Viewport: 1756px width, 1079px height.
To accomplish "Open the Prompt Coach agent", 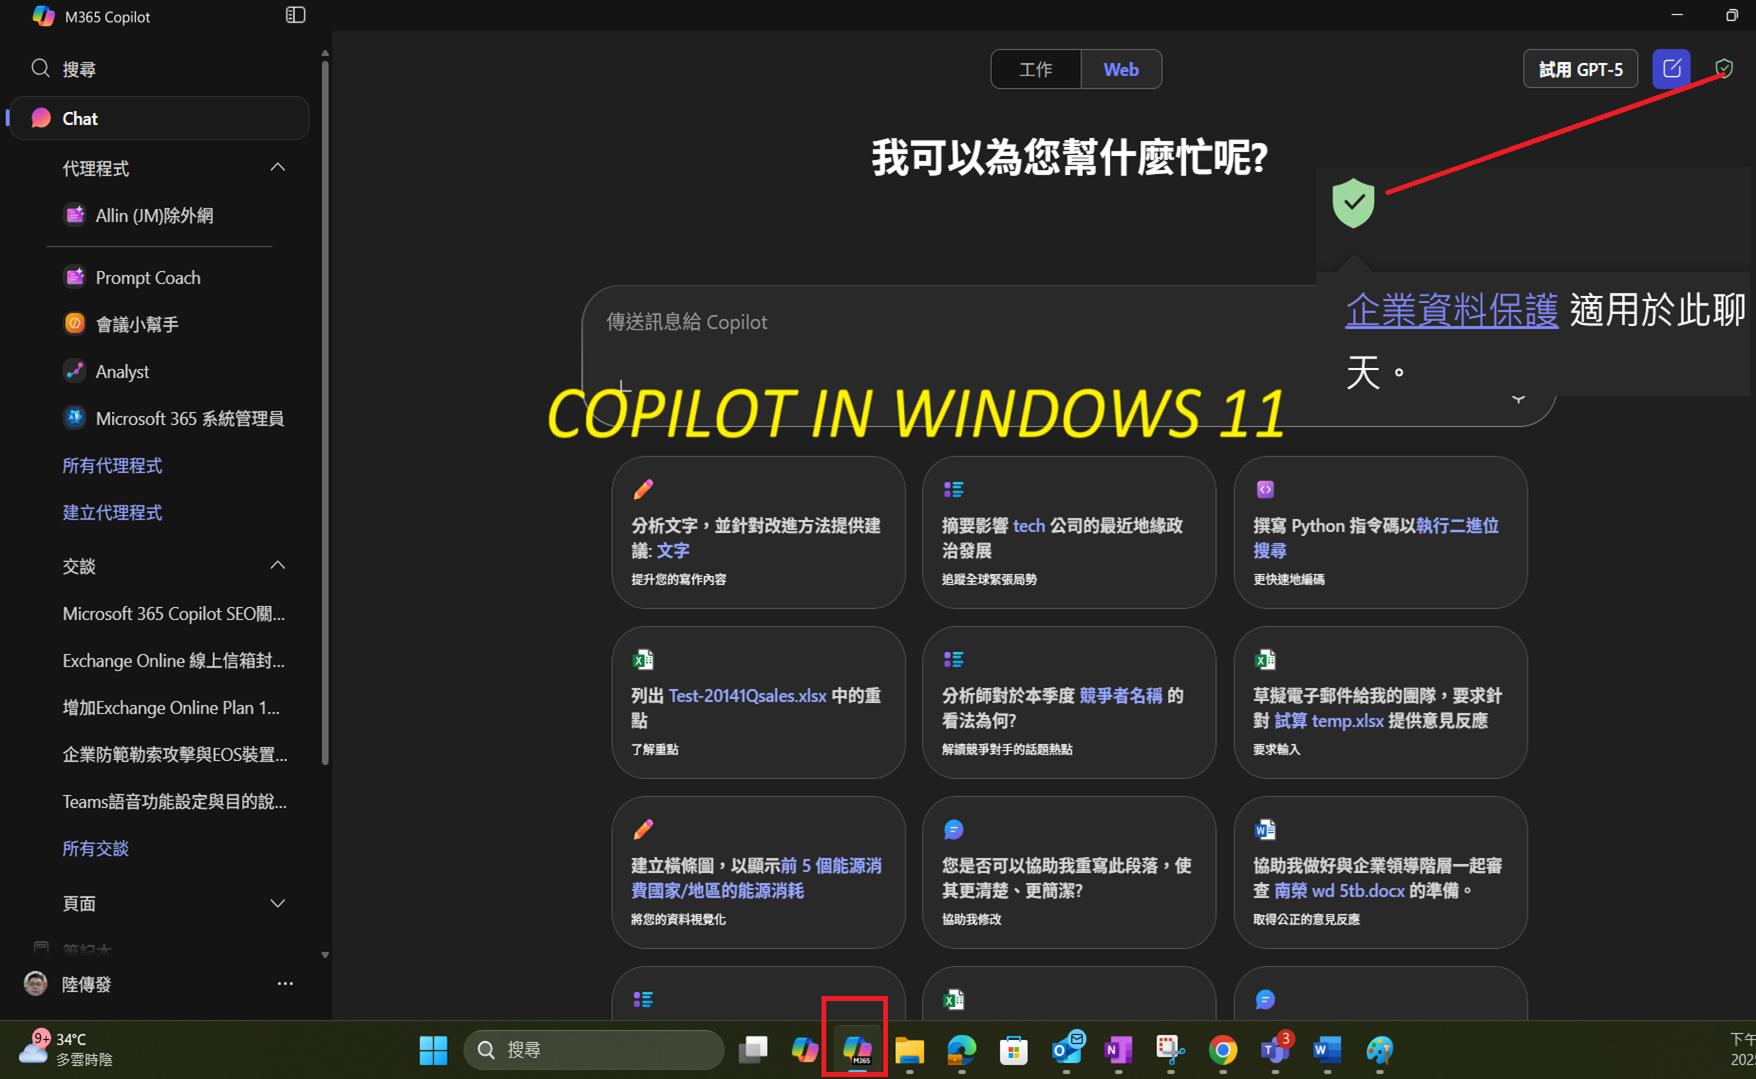I will 147,277.
